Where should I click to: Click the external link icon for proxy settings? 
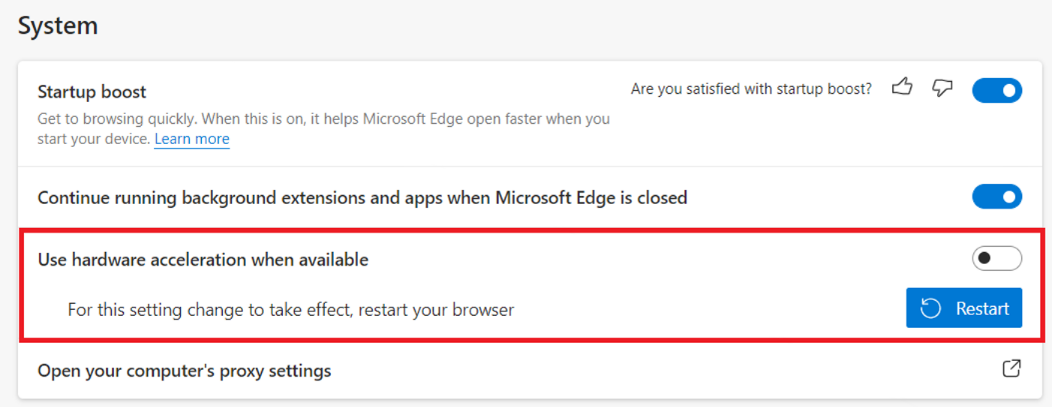click(x=1011, y=369)
